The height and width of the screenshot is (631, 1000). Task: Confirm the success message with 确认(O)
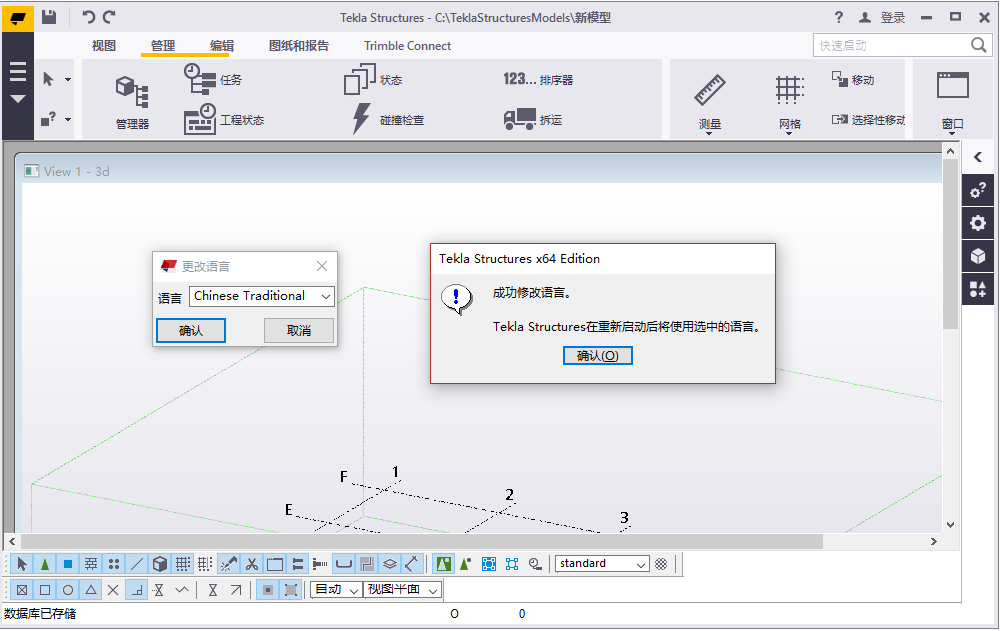coord(598,355)
